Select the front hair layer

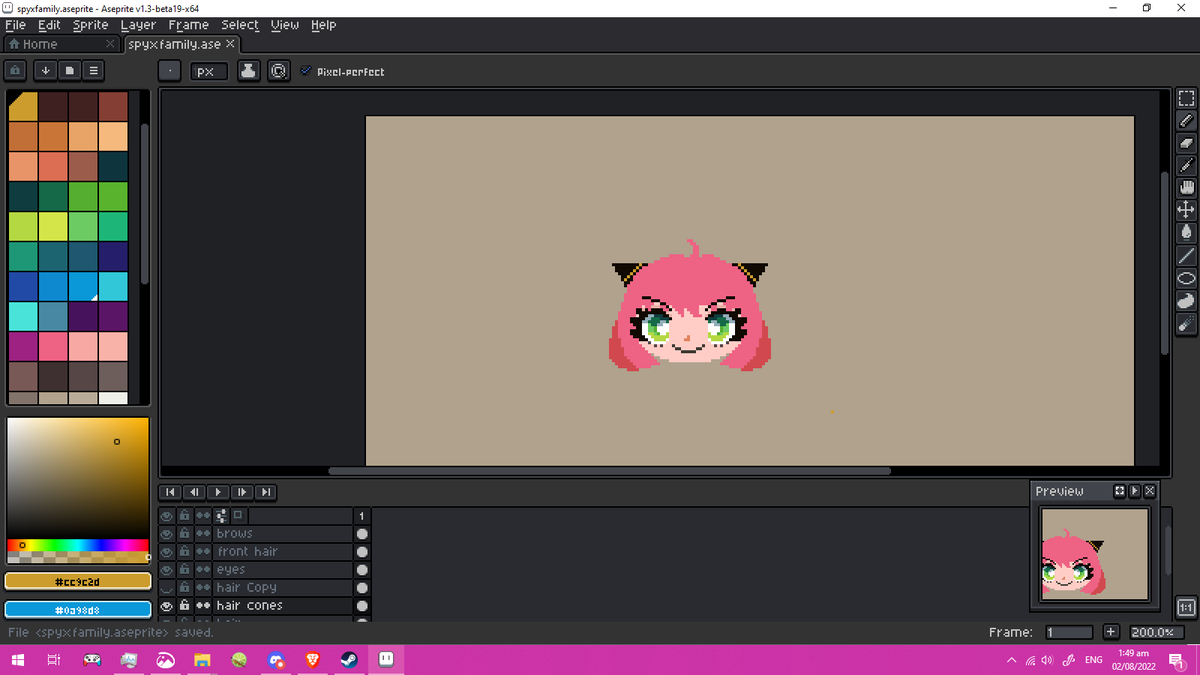(281, 552)
